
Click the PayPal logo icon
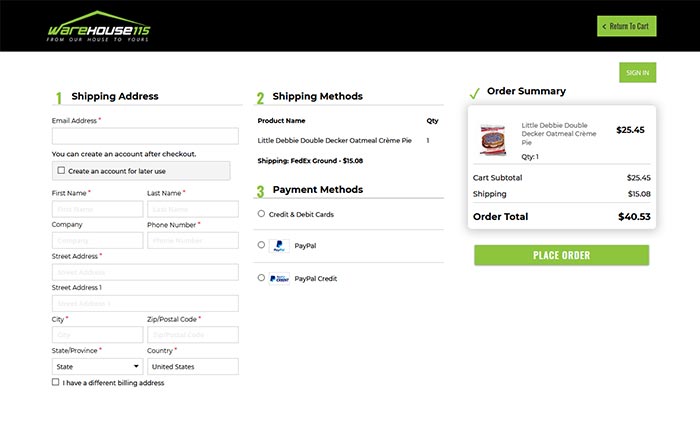[x=279, y=246]
